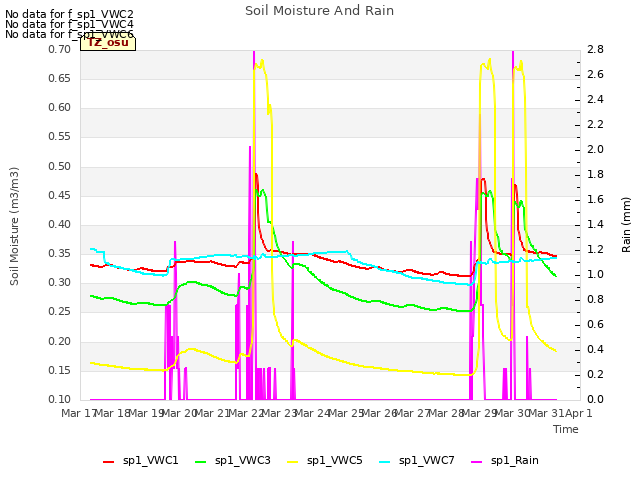
Task: Click the 0.35 soil moisture tick label
Action: point(60,253)
